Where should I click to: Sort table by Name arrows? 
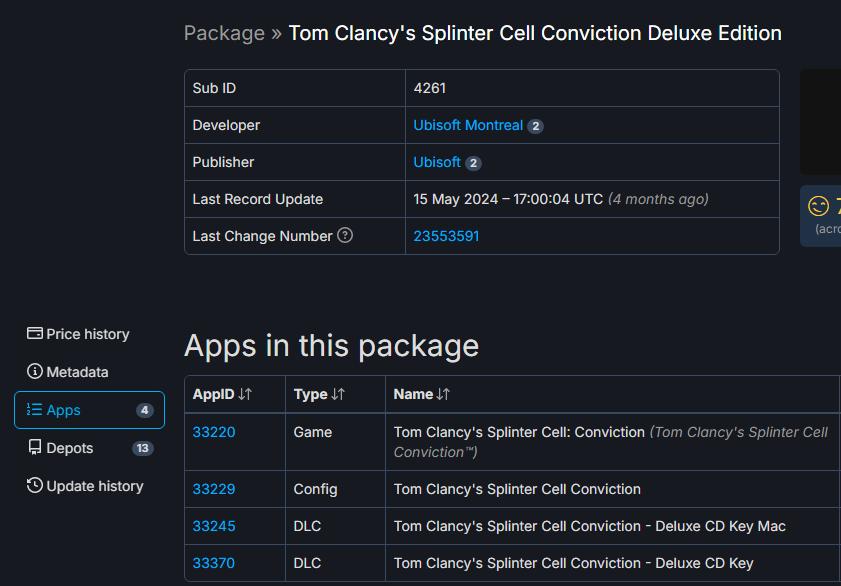click(443, 394)
